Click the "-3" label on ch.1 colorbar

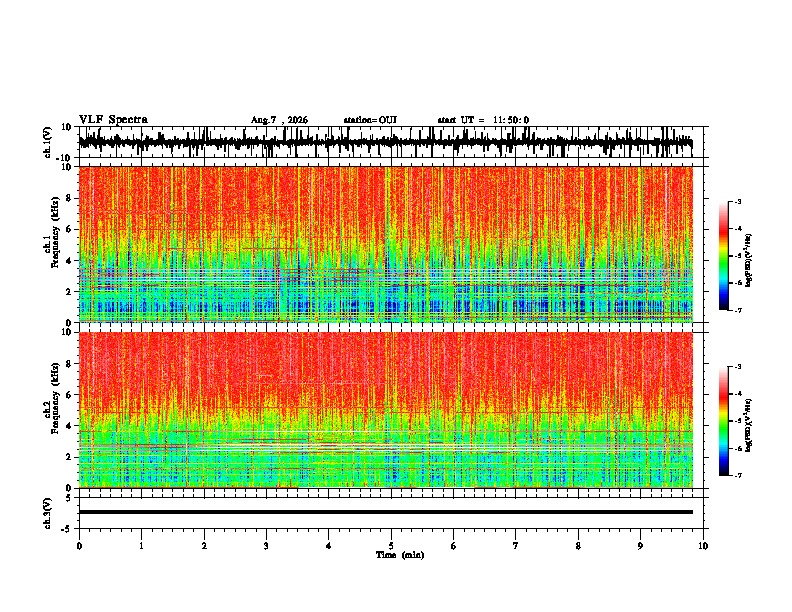point(737,201)
